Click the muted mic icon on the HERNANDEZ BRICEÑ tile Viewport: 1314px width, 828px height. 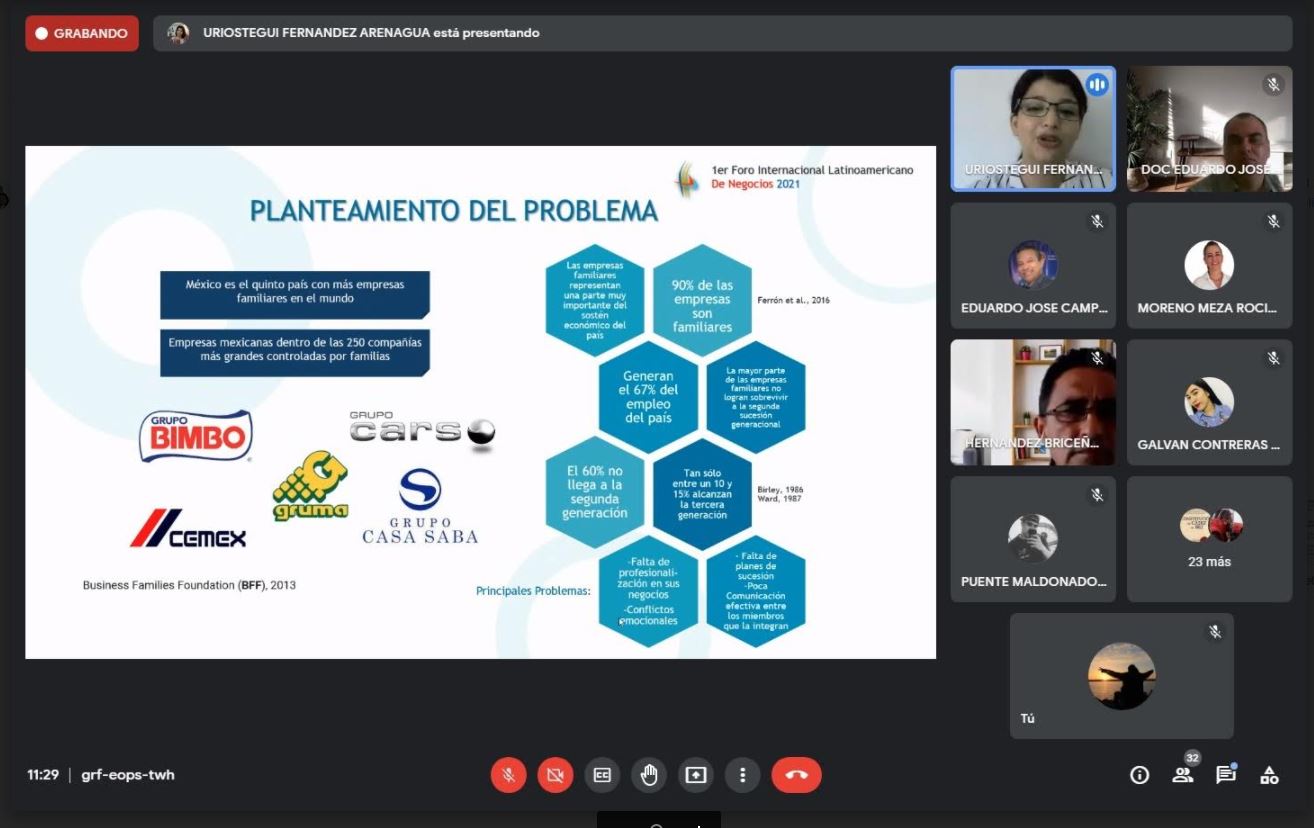tap(1097, 358)
